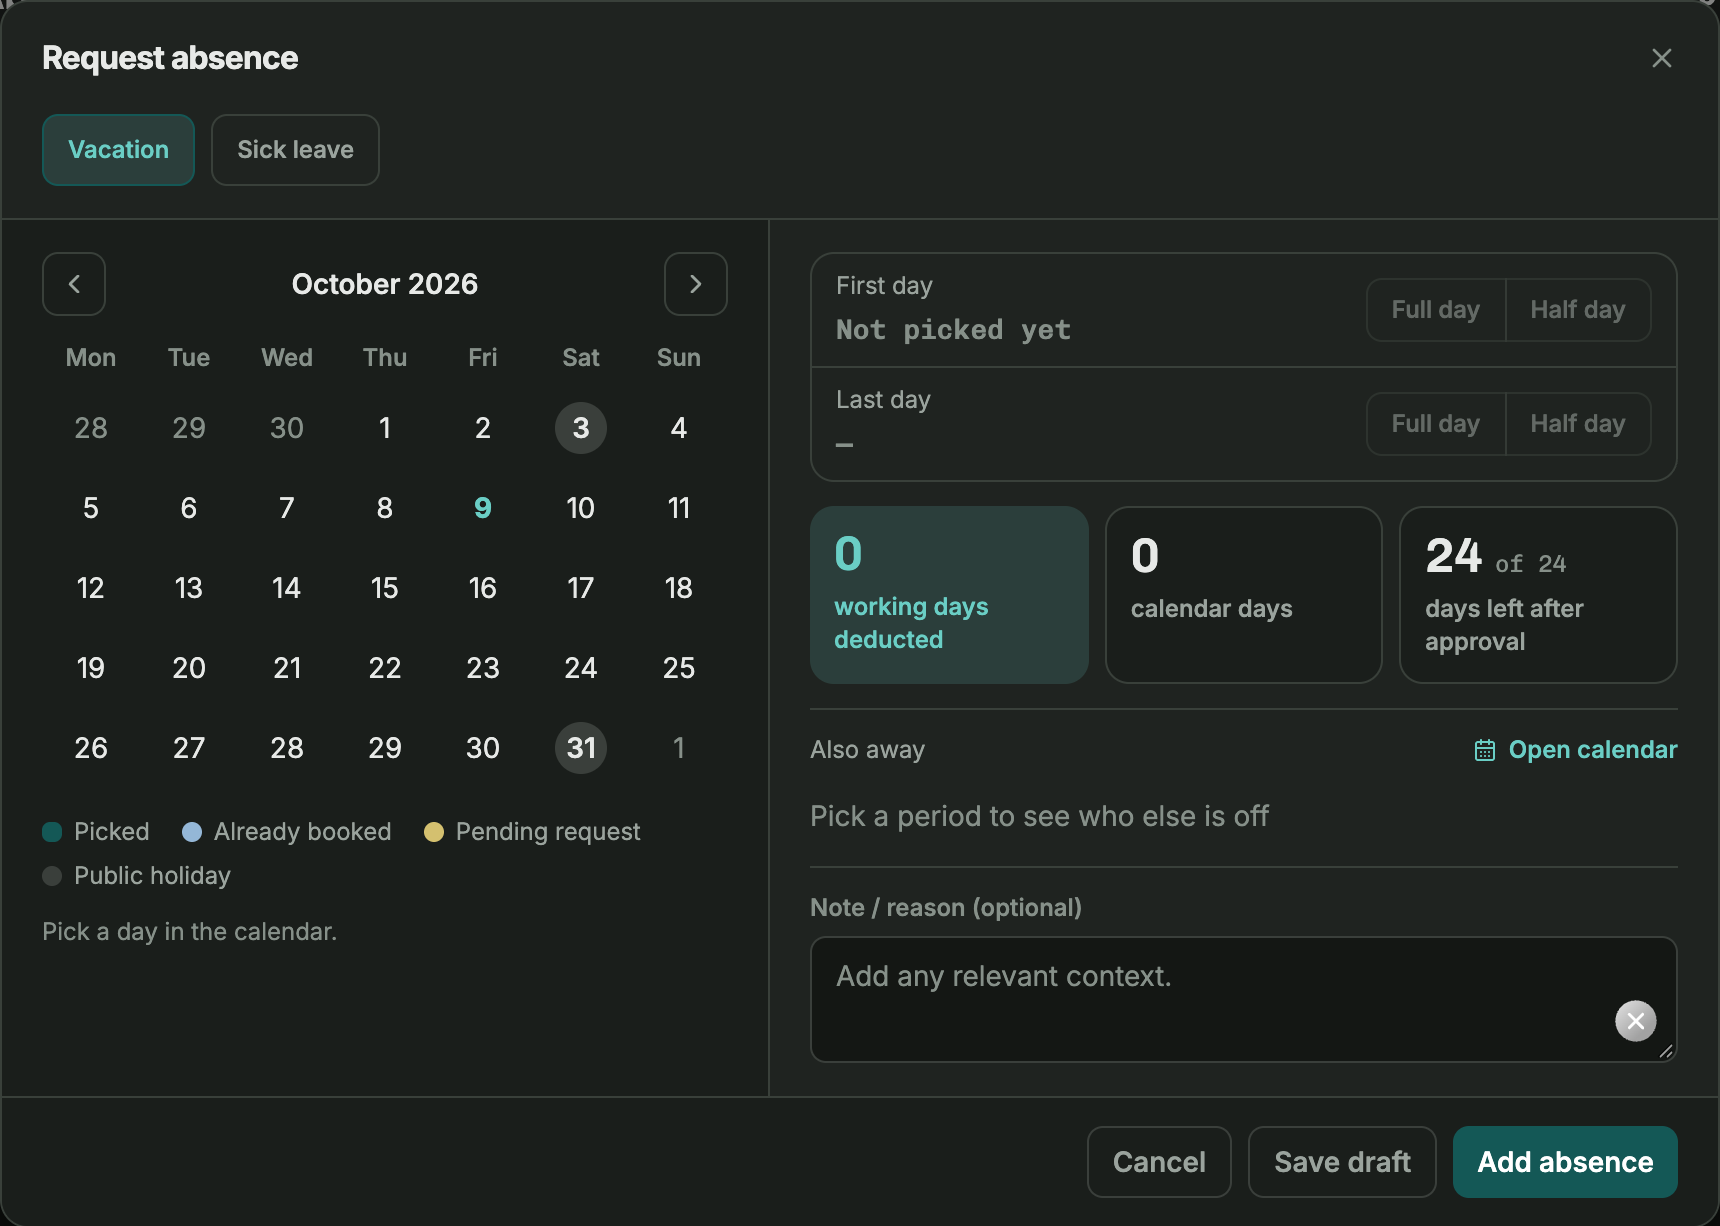Select Friday October 16
Viewport: 1720px width, 1226px height.
[x=483, y=588]
